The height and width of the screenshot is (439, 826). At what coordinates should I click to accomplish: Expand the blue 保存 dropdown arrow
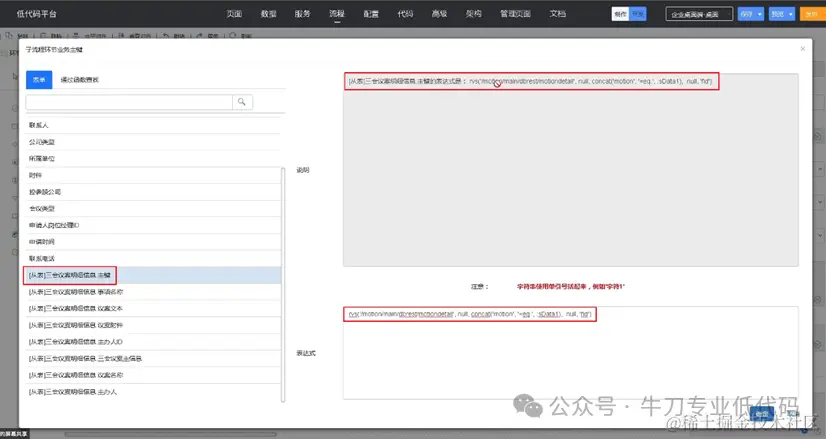click(760, 14)
